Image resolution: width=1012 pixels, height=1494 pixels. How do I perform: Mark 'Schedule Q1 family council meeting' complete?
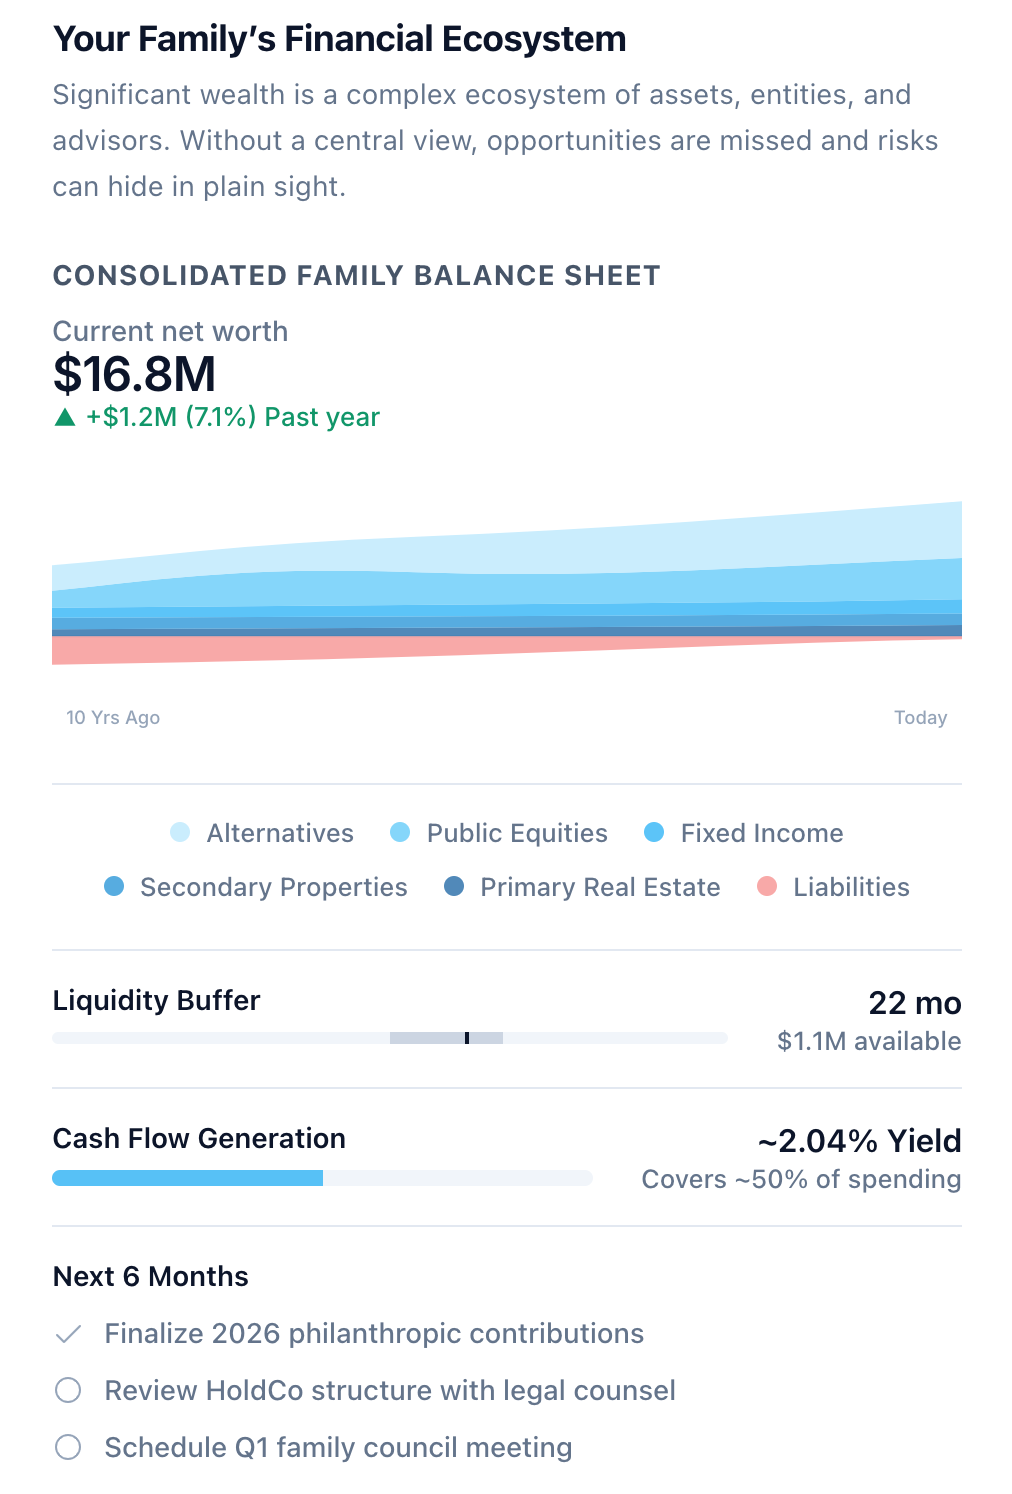(68, 1447)
